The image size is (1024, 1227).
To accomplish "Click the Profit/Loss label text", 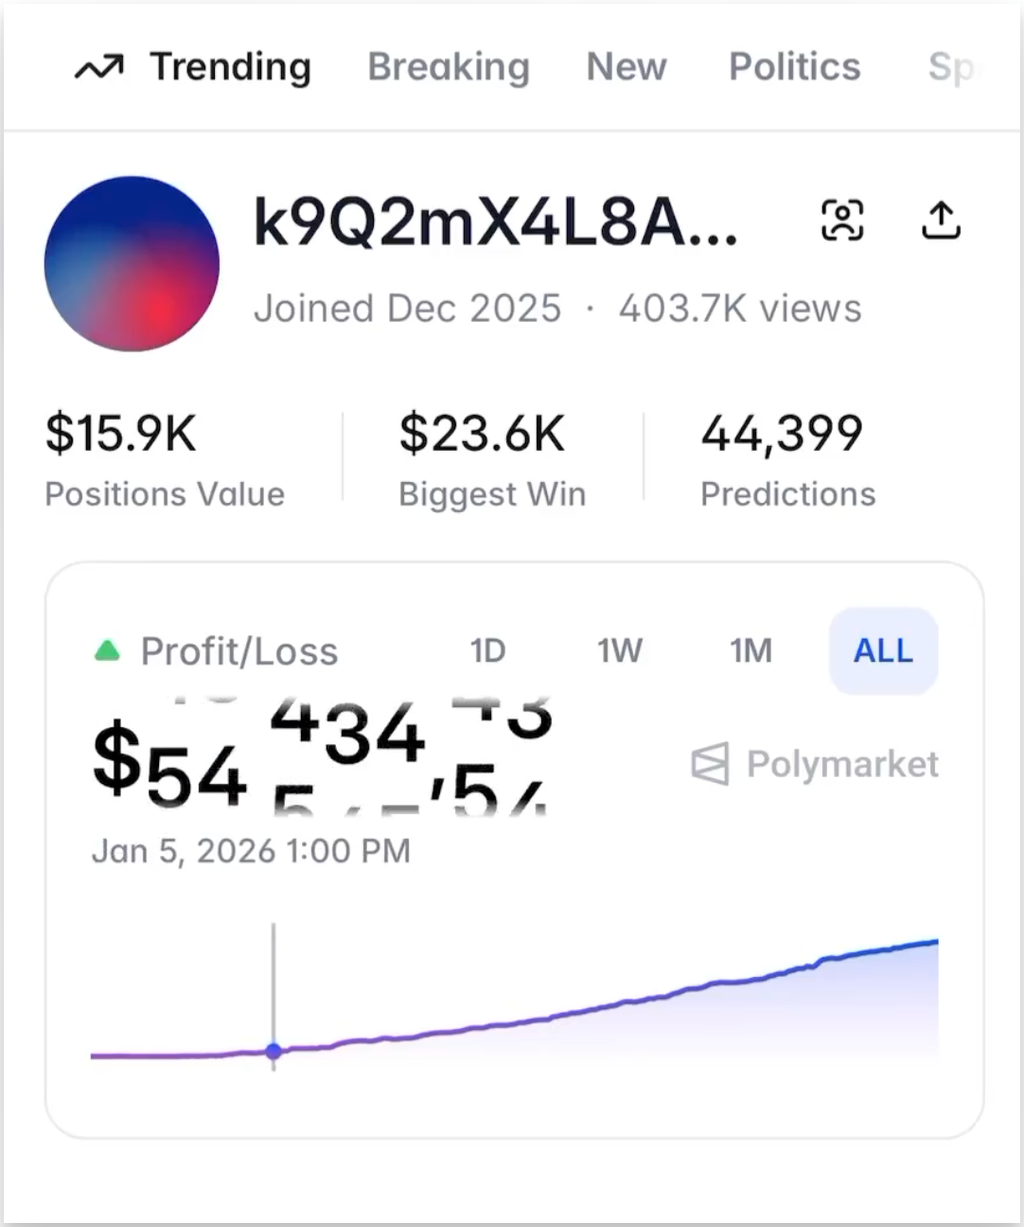I will [239, 652].
